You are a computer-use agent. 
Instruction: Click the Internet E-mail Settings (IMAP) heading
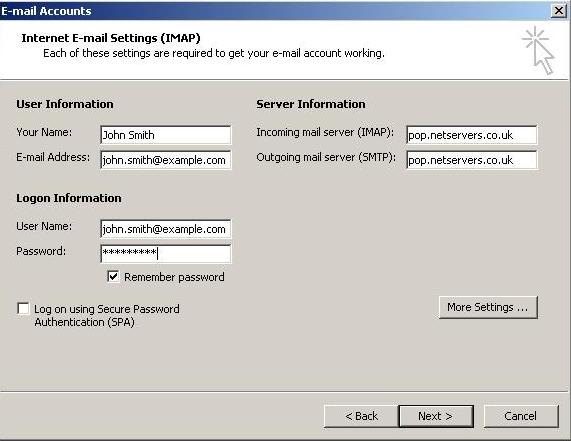[x=111, y=38]
